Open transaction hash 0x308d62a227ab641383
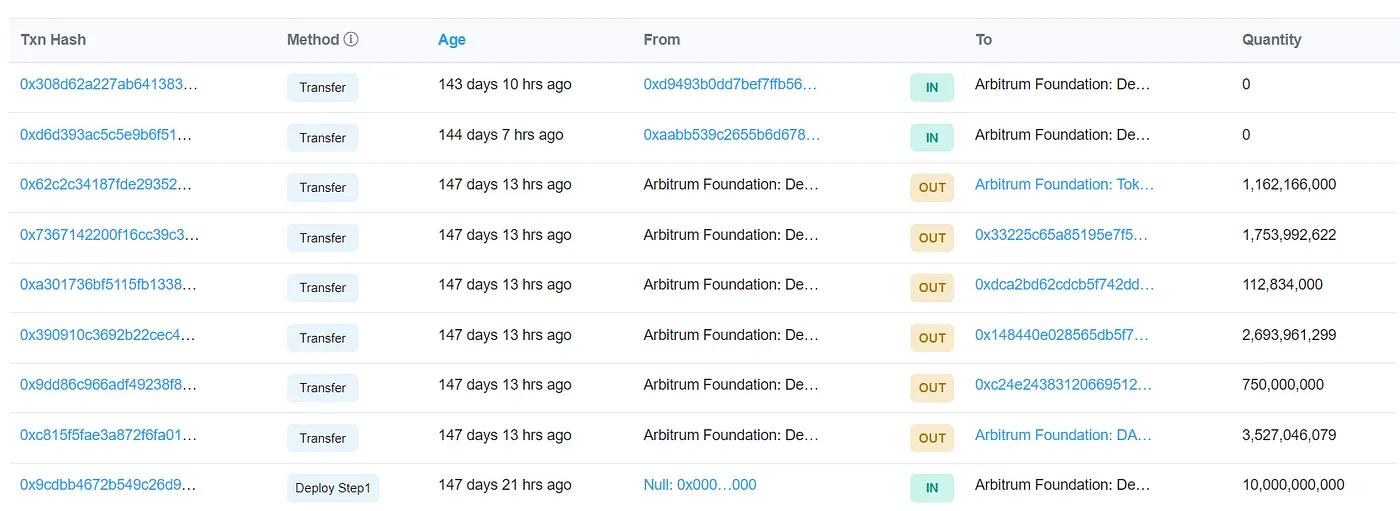Screen dimensions: 1400x511 [109, 85]
